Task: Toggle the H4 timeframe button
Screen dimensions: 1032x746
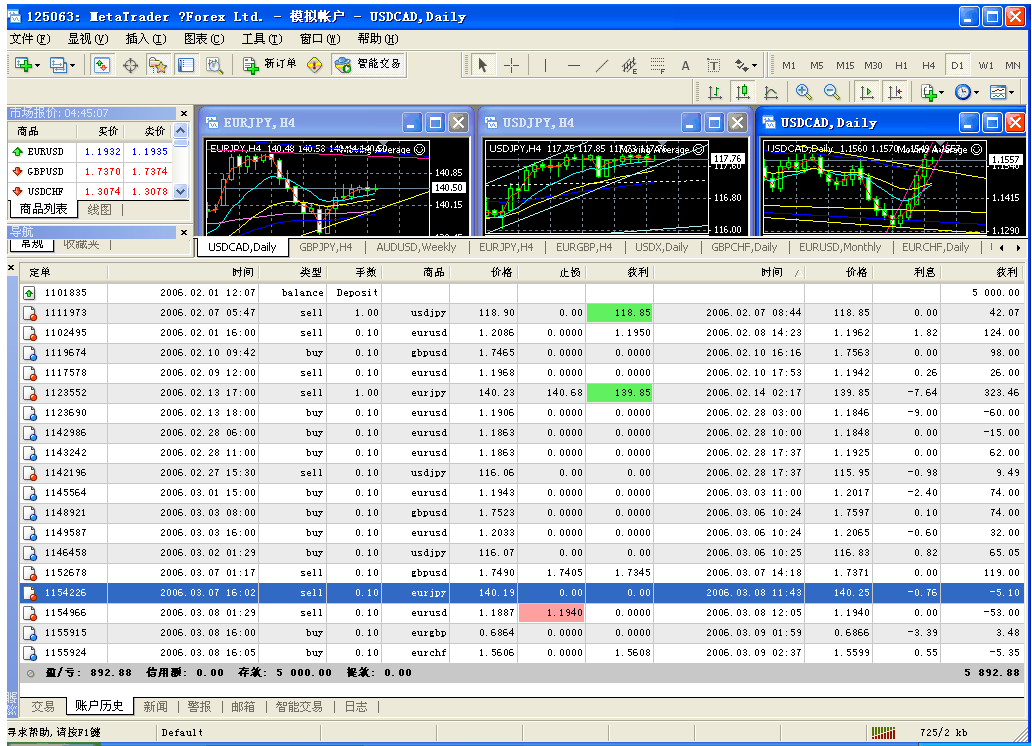Action: 928,65
